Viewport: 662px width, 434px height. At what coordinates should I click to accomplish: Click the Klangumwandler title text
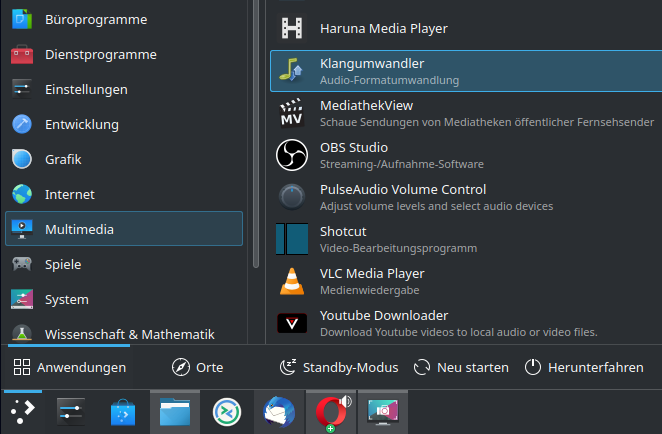tap(372, 64)
